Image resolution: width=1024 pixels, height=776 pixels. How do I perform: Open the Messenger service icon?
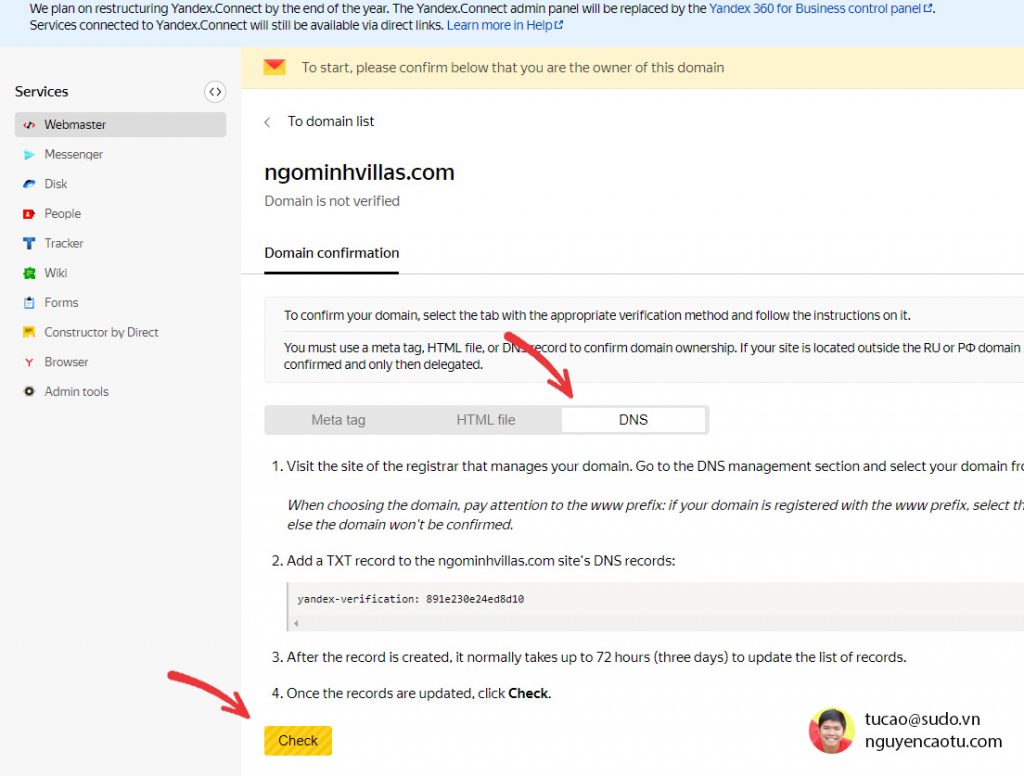click(x=29, y=155)
